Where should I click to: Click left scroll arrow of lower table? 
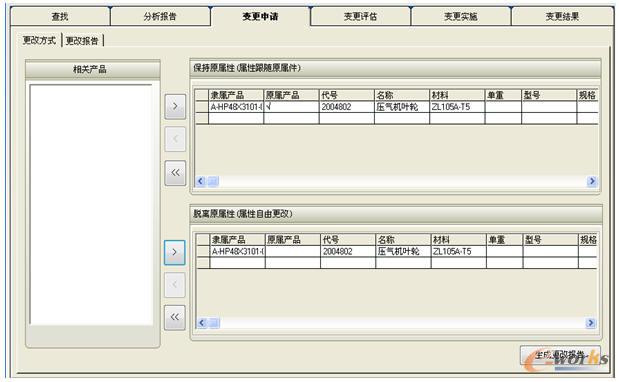[x=202, y=323]
